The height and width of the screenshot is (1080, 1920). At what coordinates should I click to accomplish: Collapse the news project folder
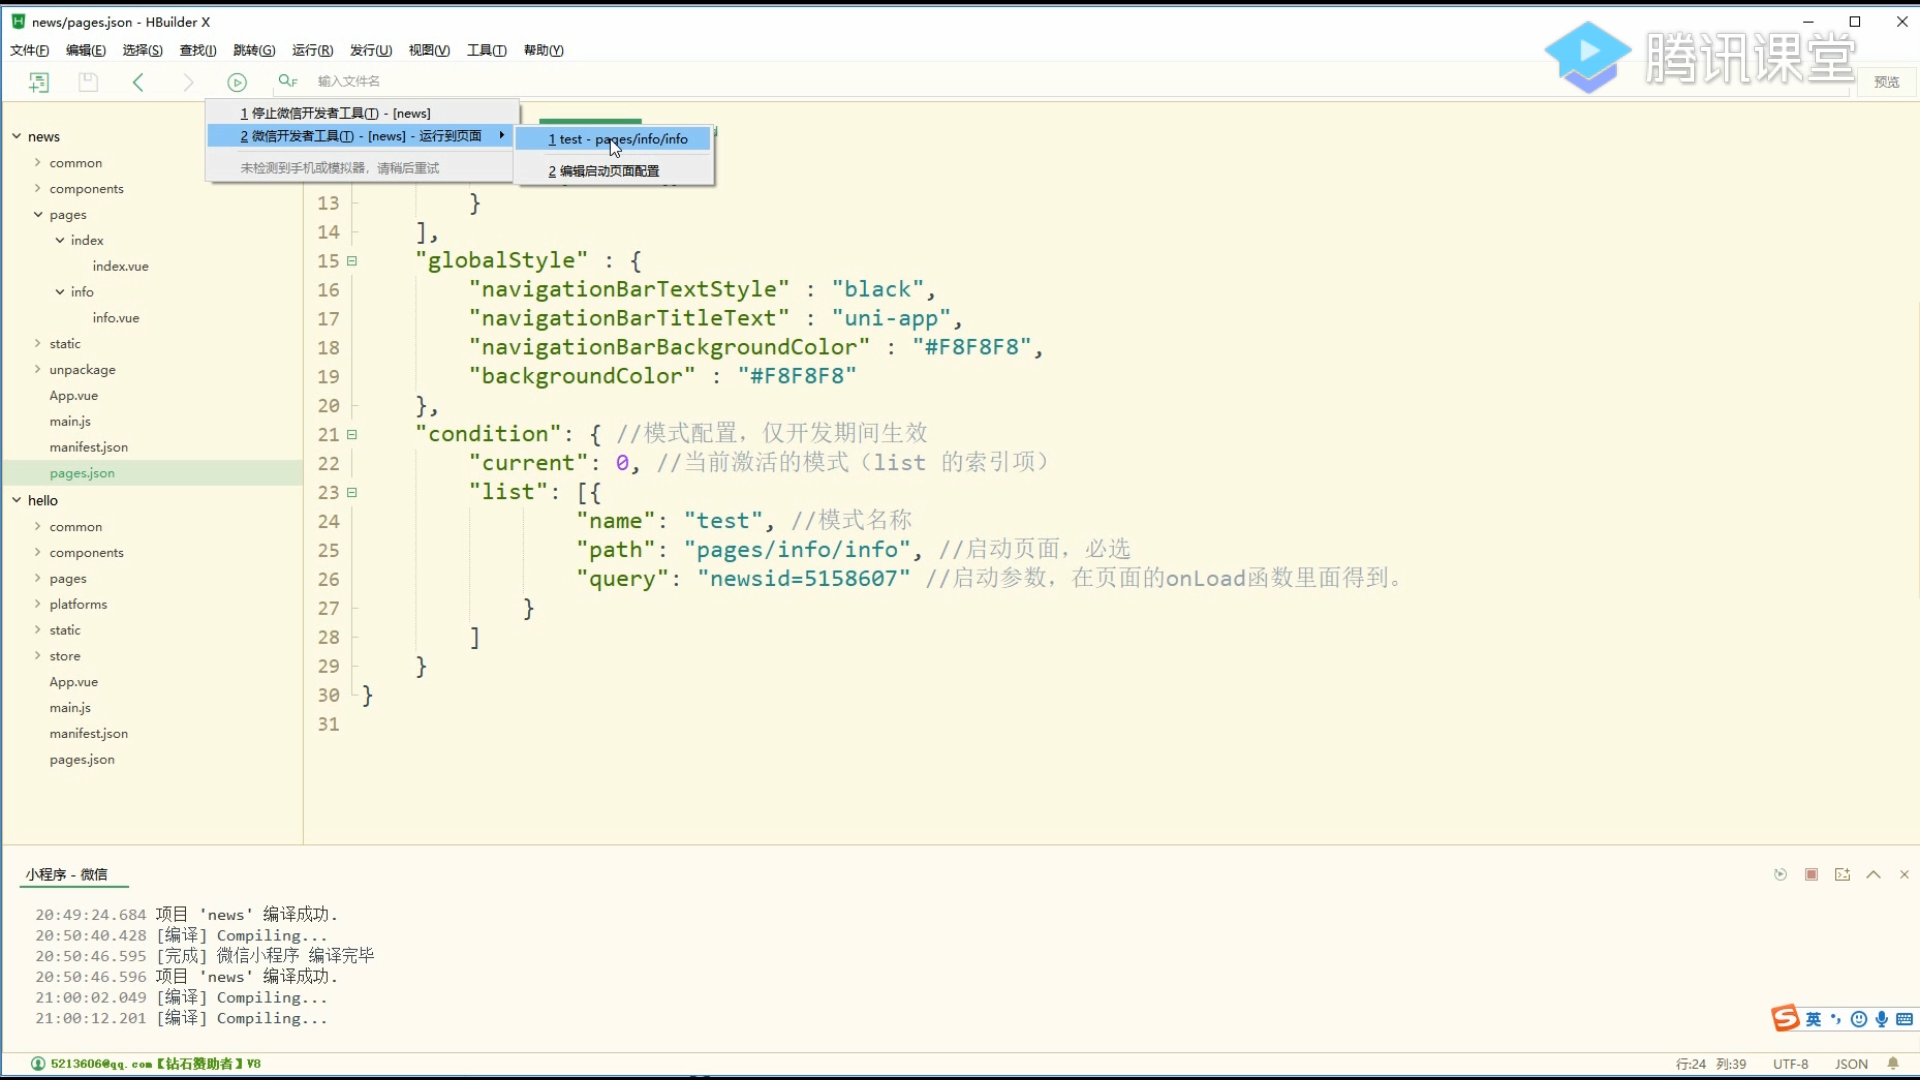tap(17, 136)
